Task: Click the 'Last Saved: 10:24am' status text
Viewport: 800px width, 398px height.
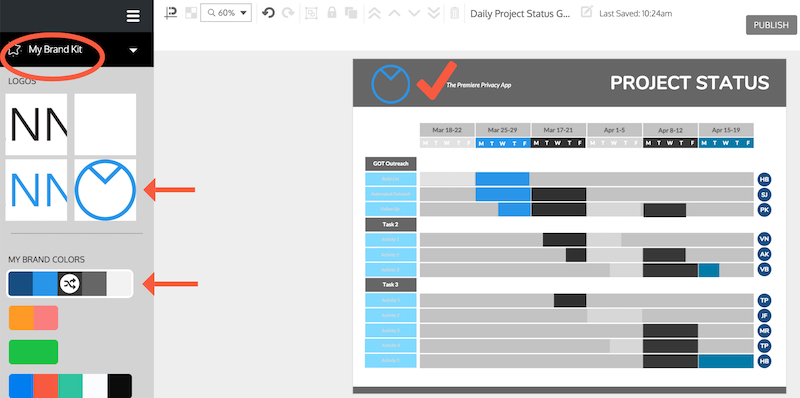Action: click(x=635, y=14)
